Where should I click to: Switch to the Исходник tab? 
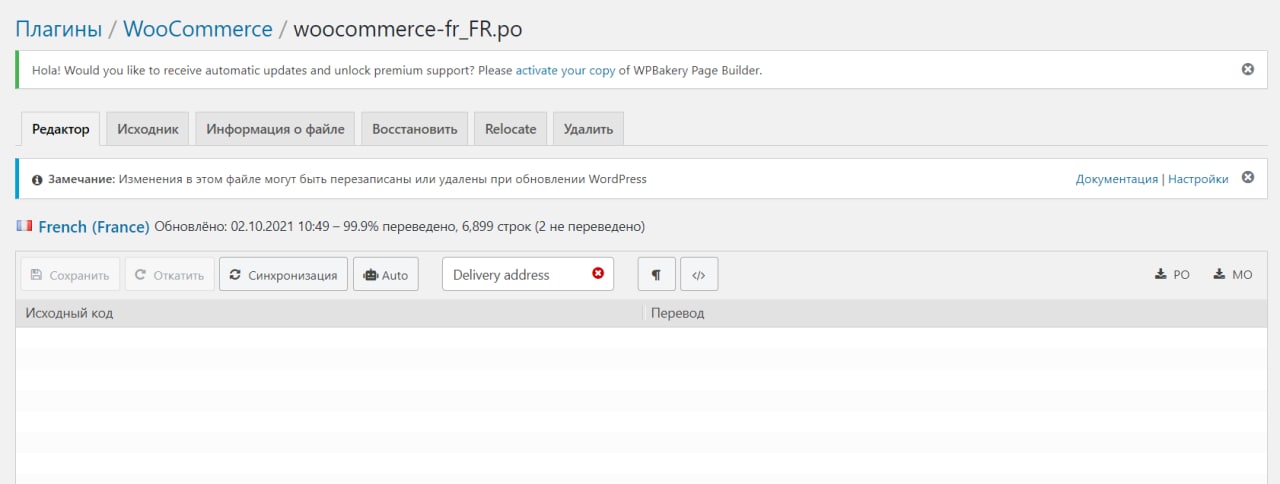click(148, 129)
